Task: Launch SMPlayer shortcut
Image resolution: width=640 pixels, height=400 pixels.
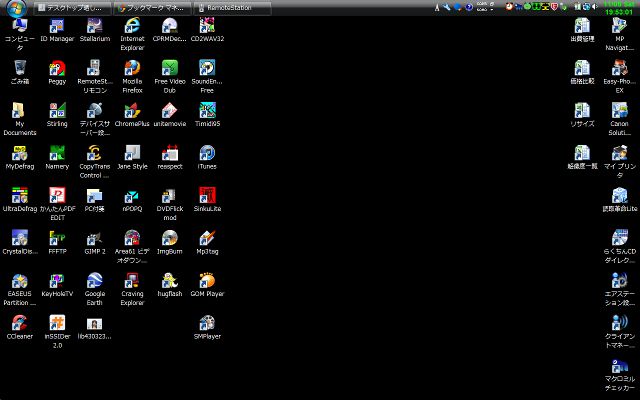Action: click(207, 328)
